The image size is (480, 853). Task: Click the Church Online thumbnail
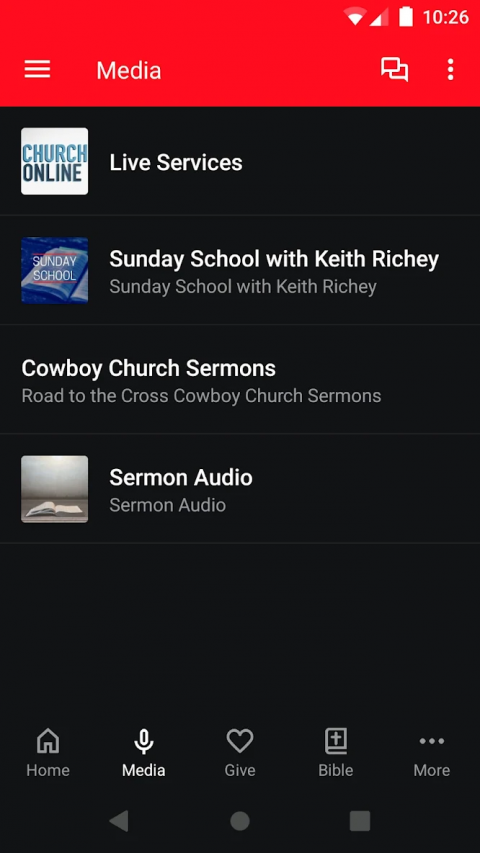[54, 161]
